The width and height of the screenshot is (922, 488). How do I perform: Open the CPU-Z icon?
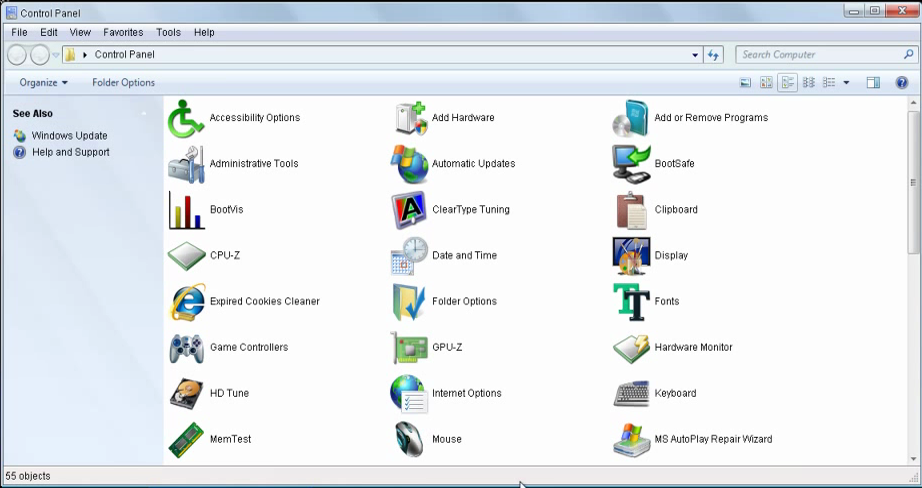click(186, 256)
